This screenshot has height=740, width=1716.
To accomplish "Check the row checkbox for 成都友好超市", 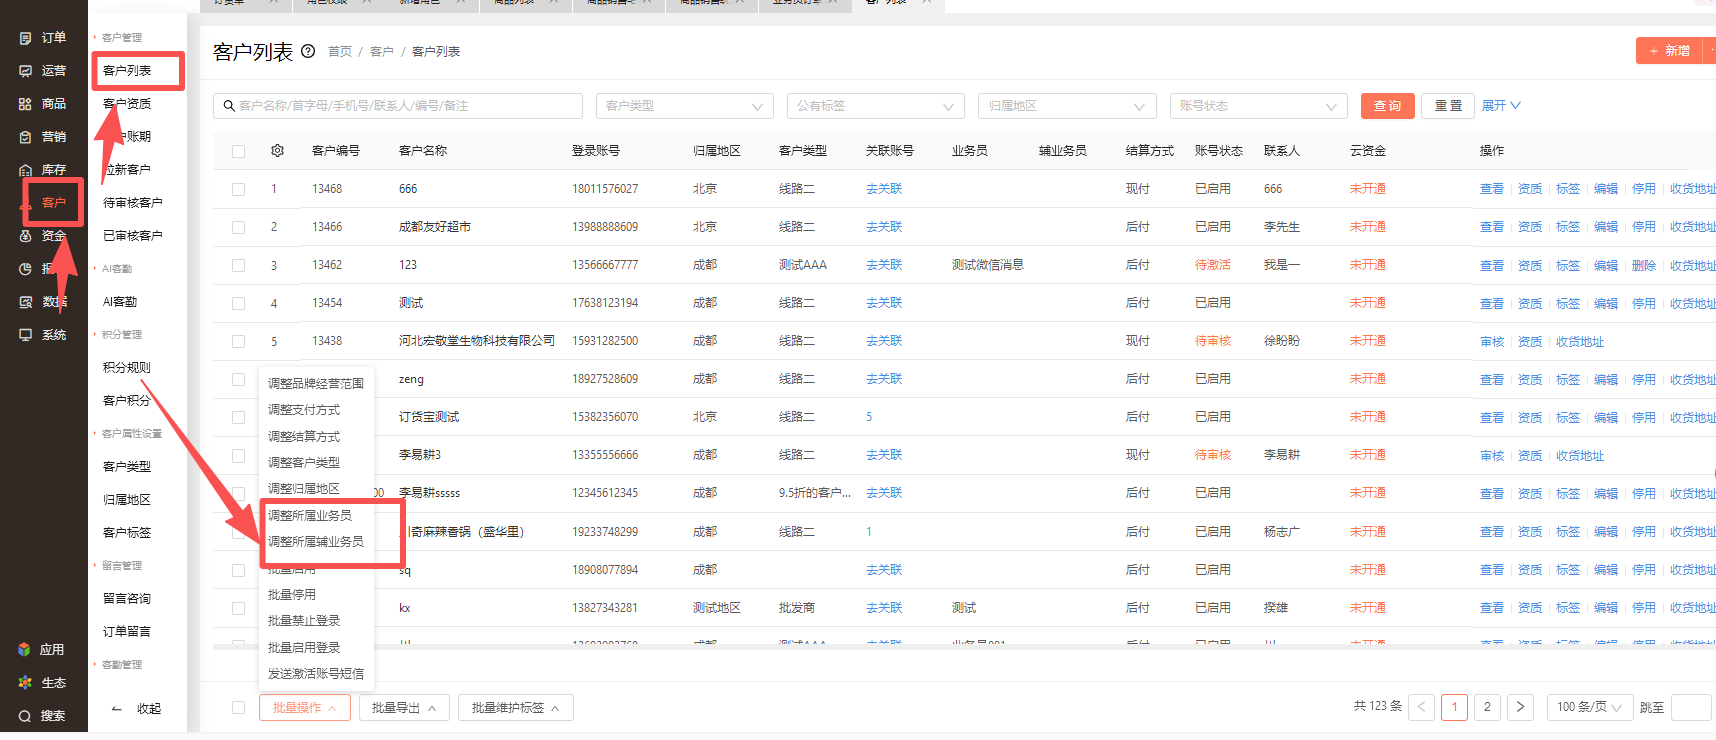I will 238,227.
